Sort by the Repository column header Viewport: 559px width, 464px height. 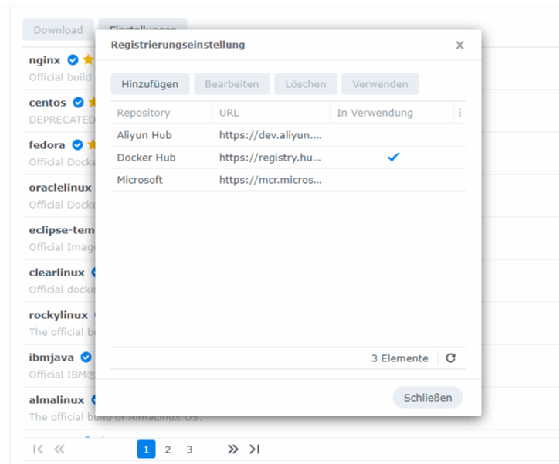(x=161, y=113)
